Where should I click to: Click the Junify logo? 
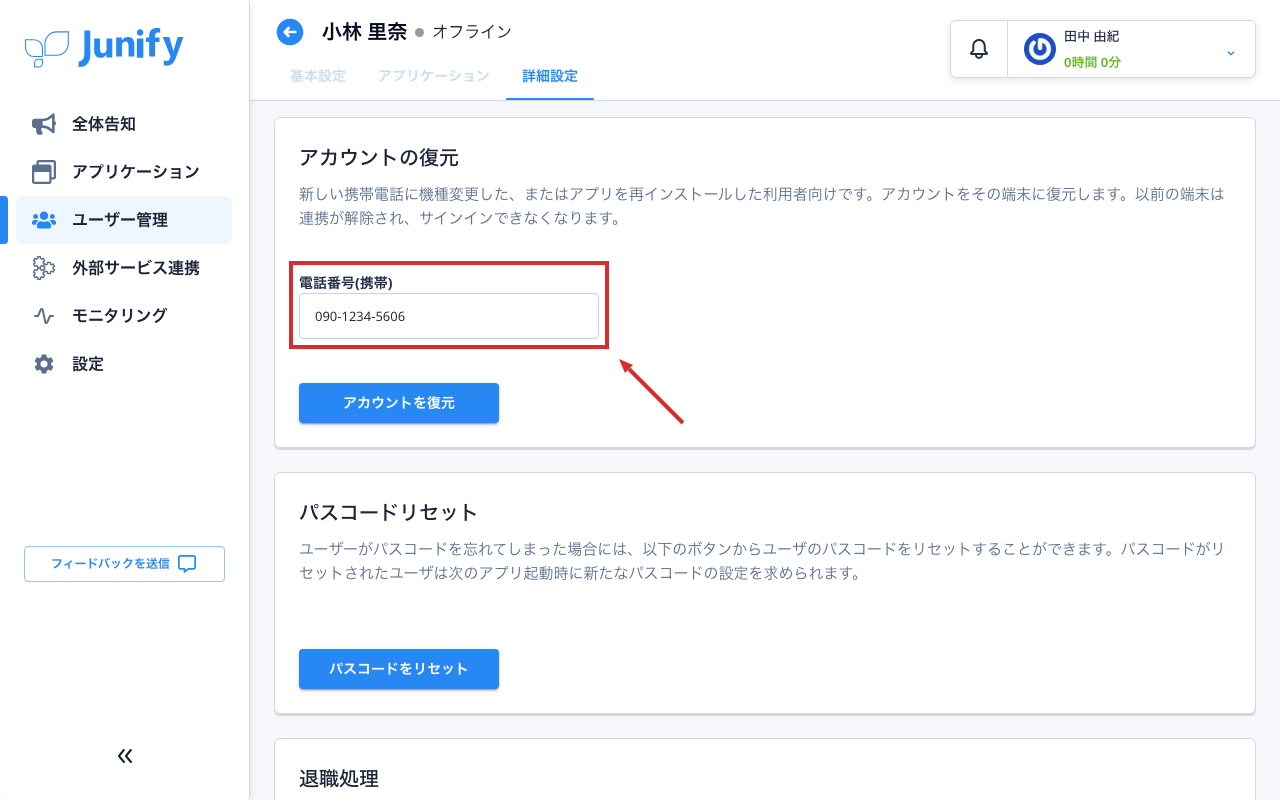click(104, 47)
